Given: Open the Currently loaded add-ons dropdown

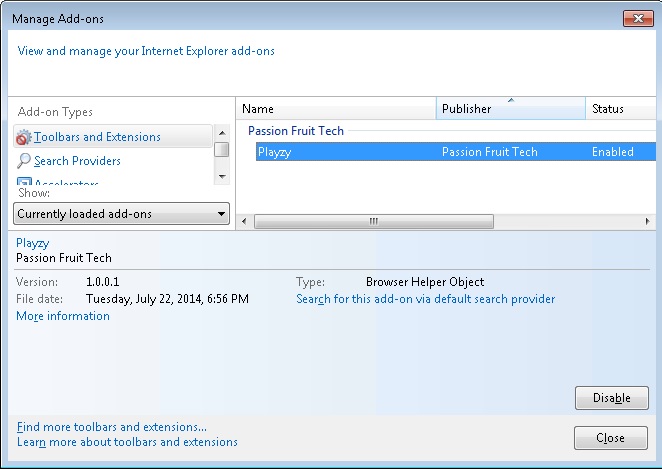Looking at the screenshot, I should (122, 214).
